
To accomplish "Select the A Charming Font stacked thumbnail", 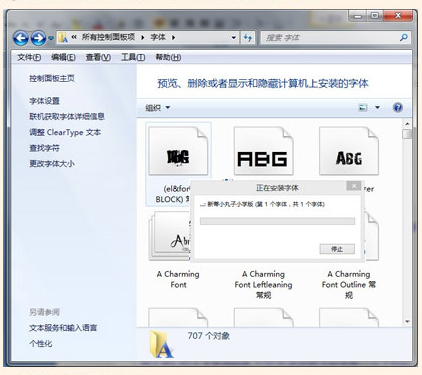I will click(169, 236).
